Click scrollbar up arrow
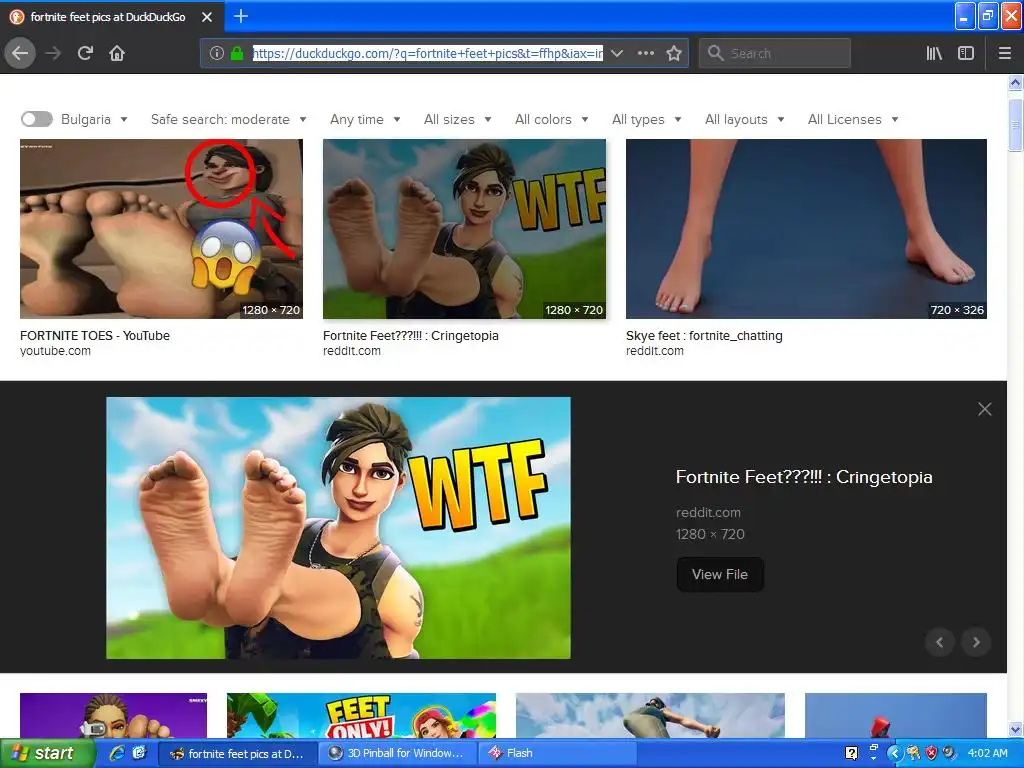1024x768 pixels. click(1015, 82)
